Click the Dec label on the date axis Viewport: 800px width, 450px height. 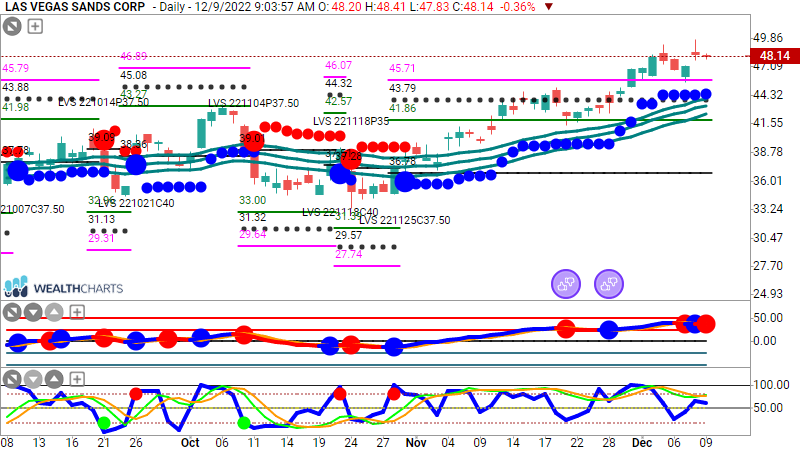coord(642,442)
